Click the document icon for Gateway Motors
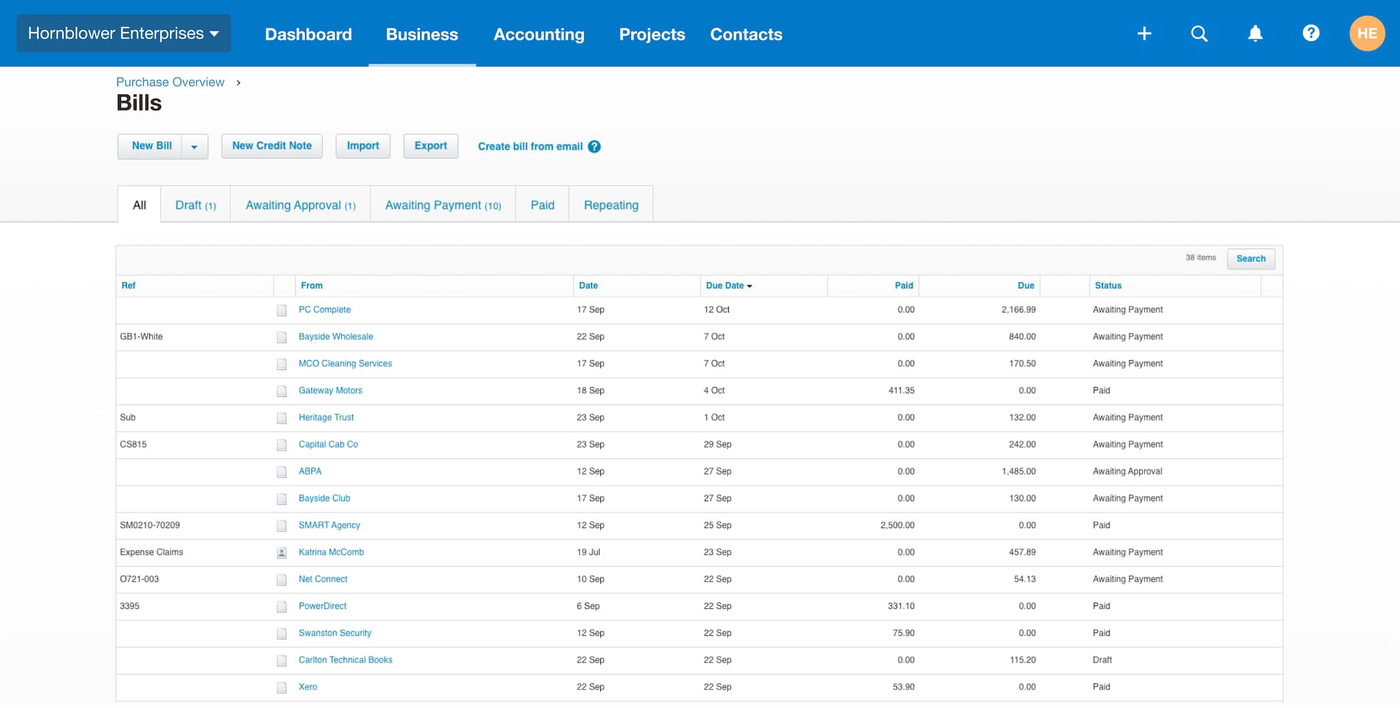 coord(282,391)
